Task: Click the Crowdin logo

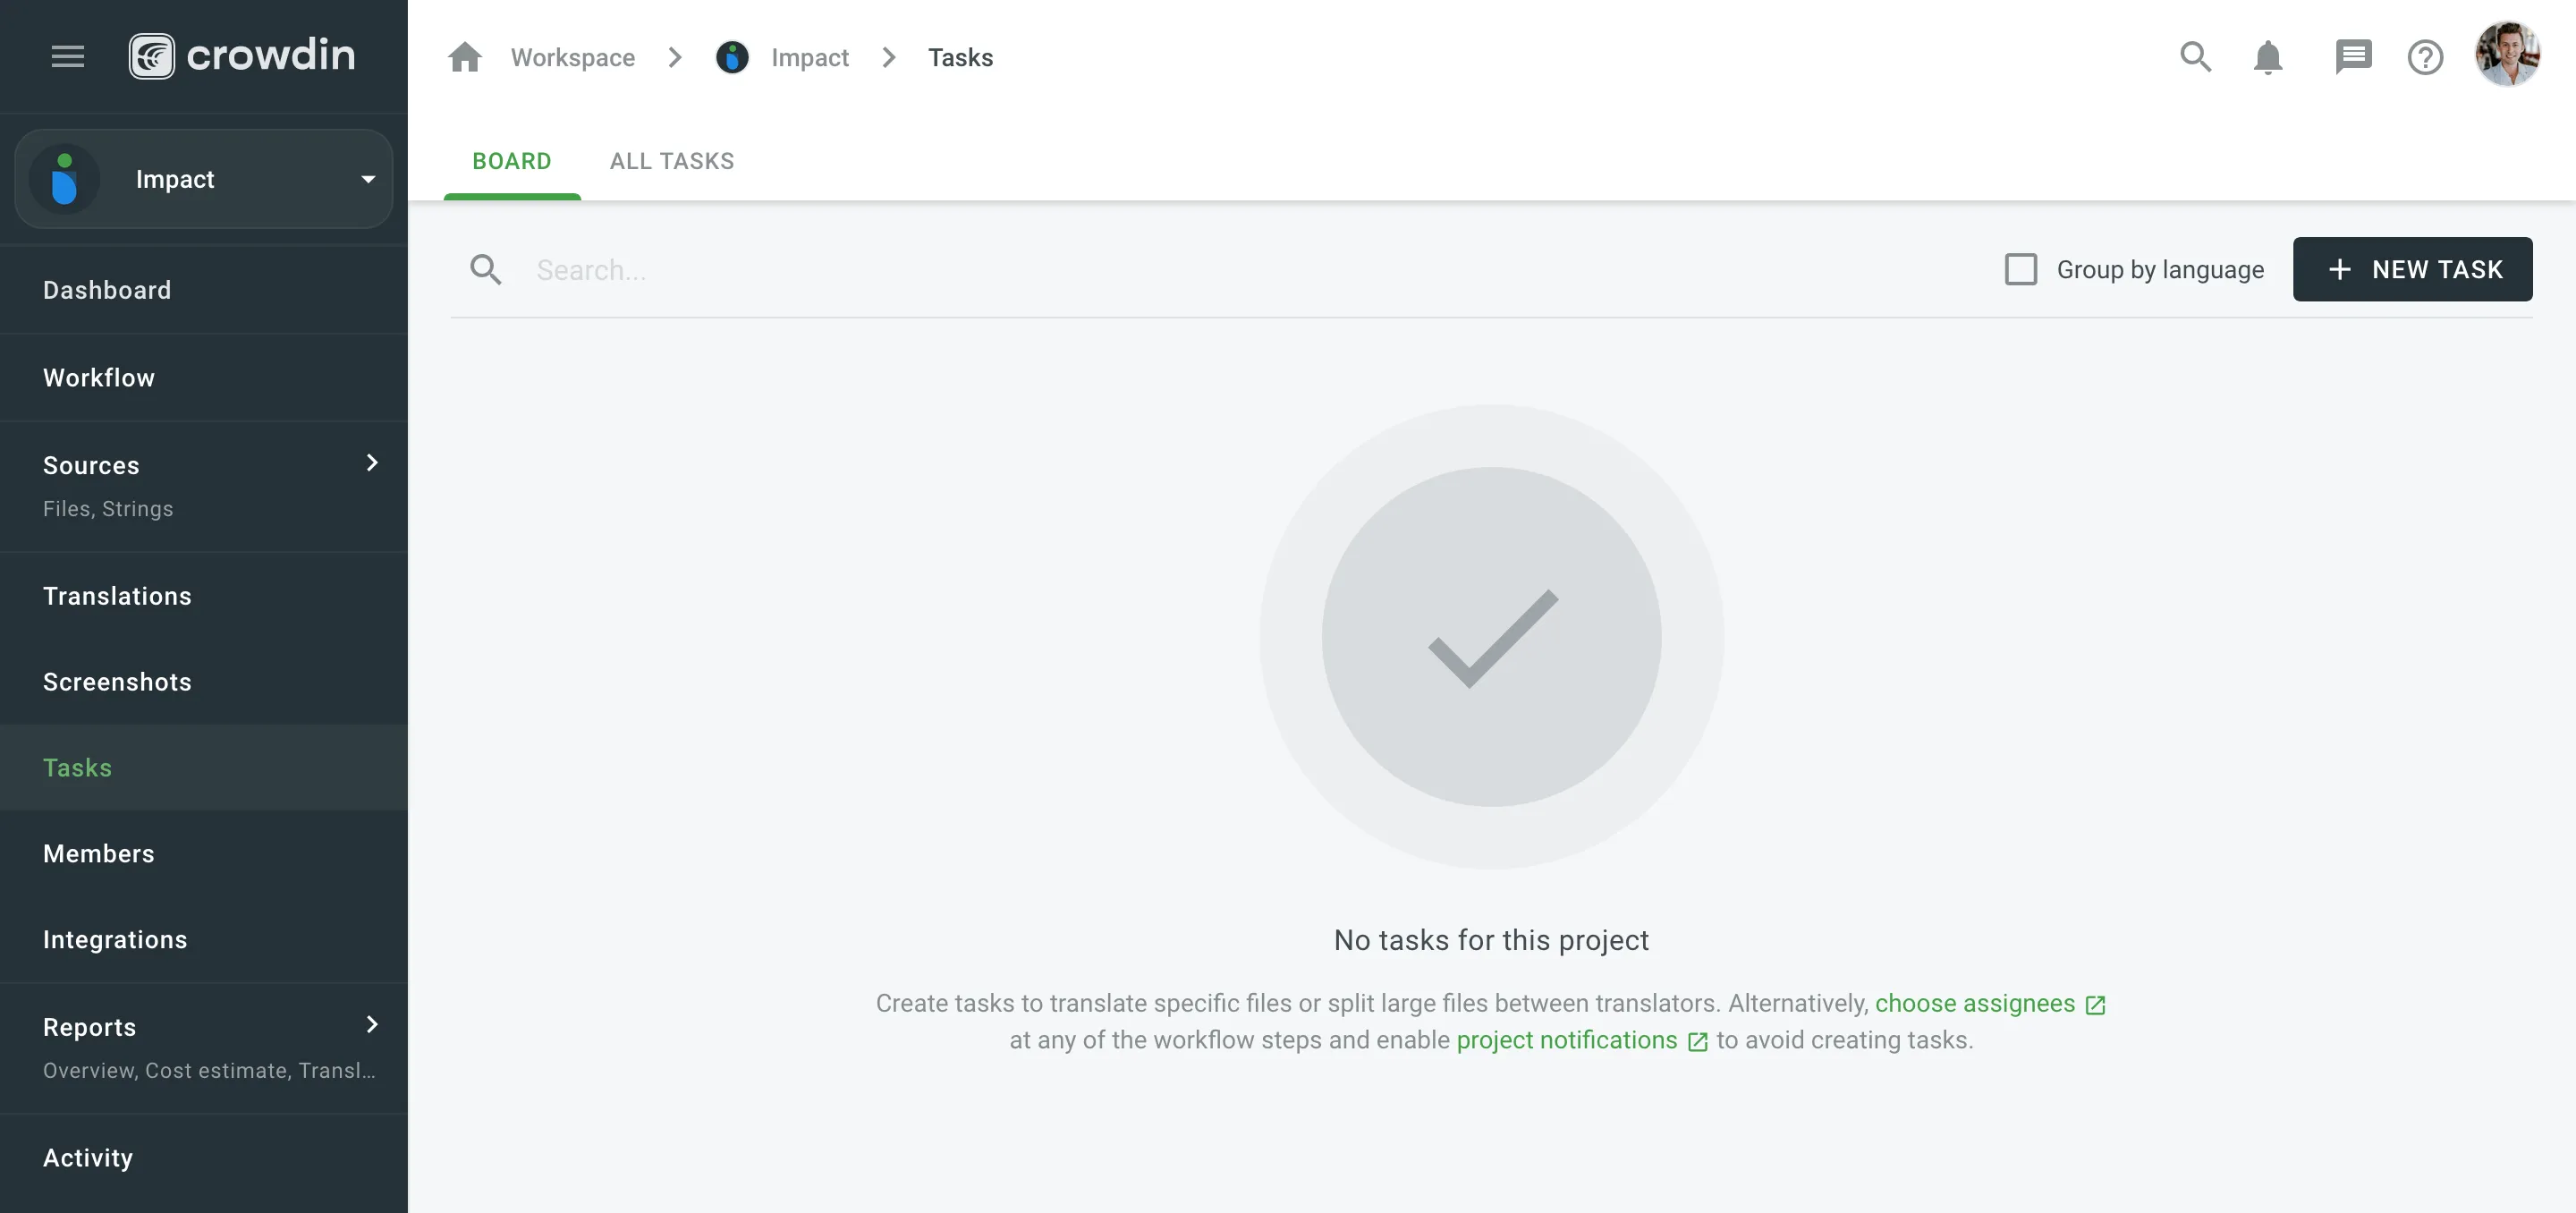Action: point(242,56)
